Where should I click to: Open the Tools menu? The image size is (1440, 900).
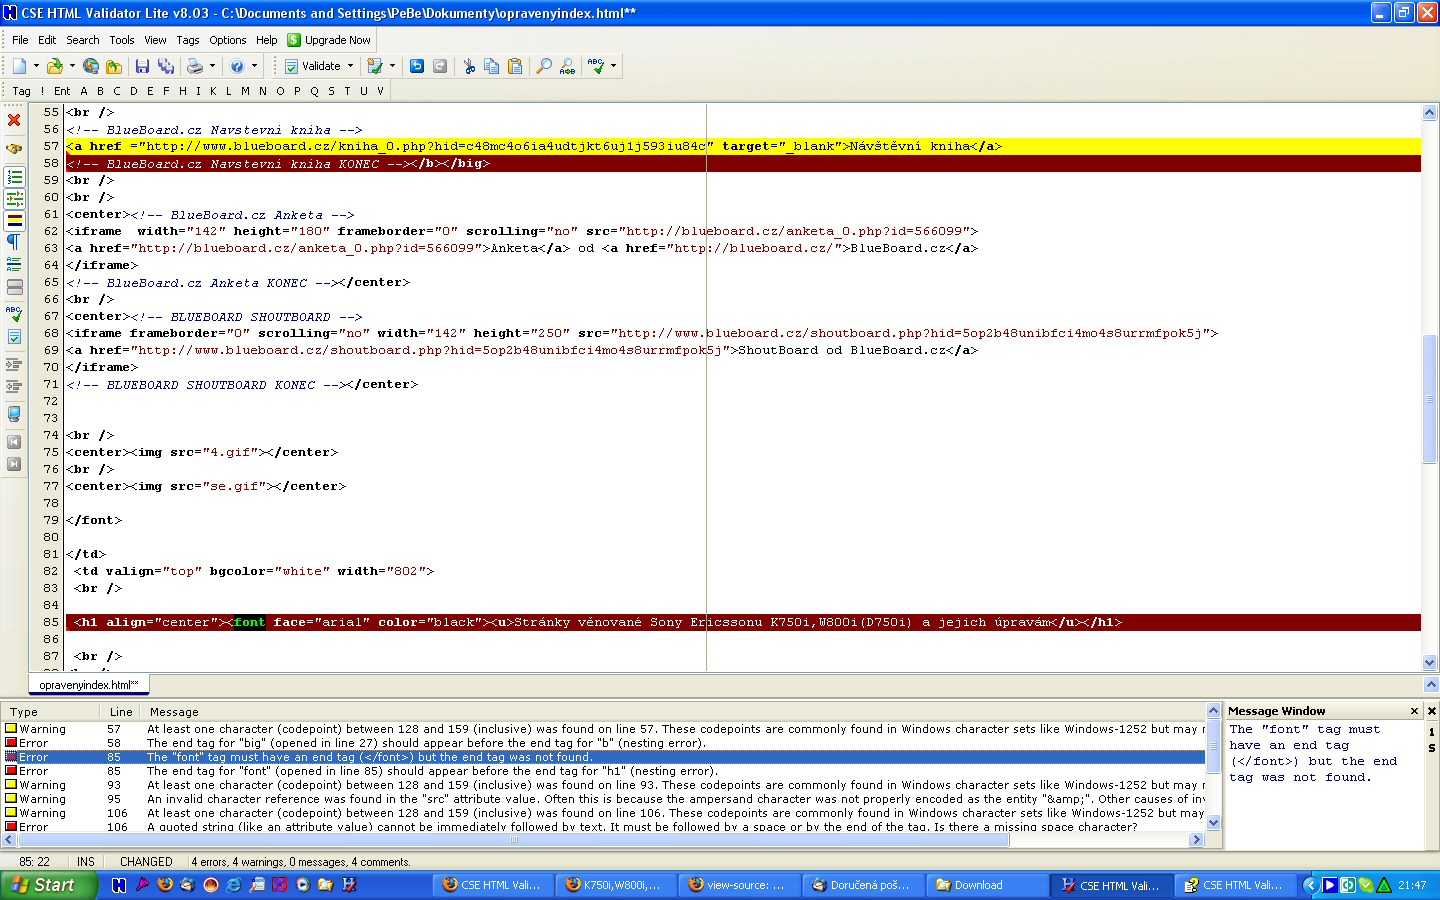pyautogui.click(x=121, y=40)
